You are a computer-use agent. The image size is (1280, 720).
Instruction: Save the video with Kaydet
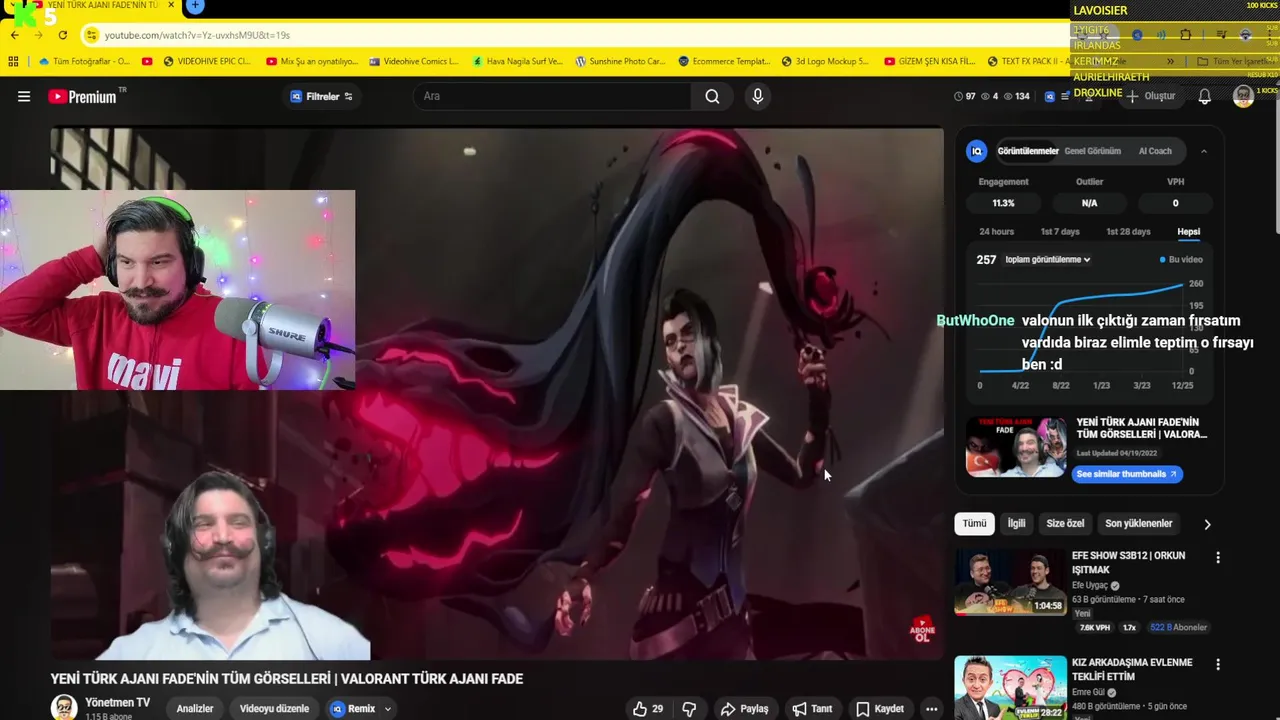880,709
